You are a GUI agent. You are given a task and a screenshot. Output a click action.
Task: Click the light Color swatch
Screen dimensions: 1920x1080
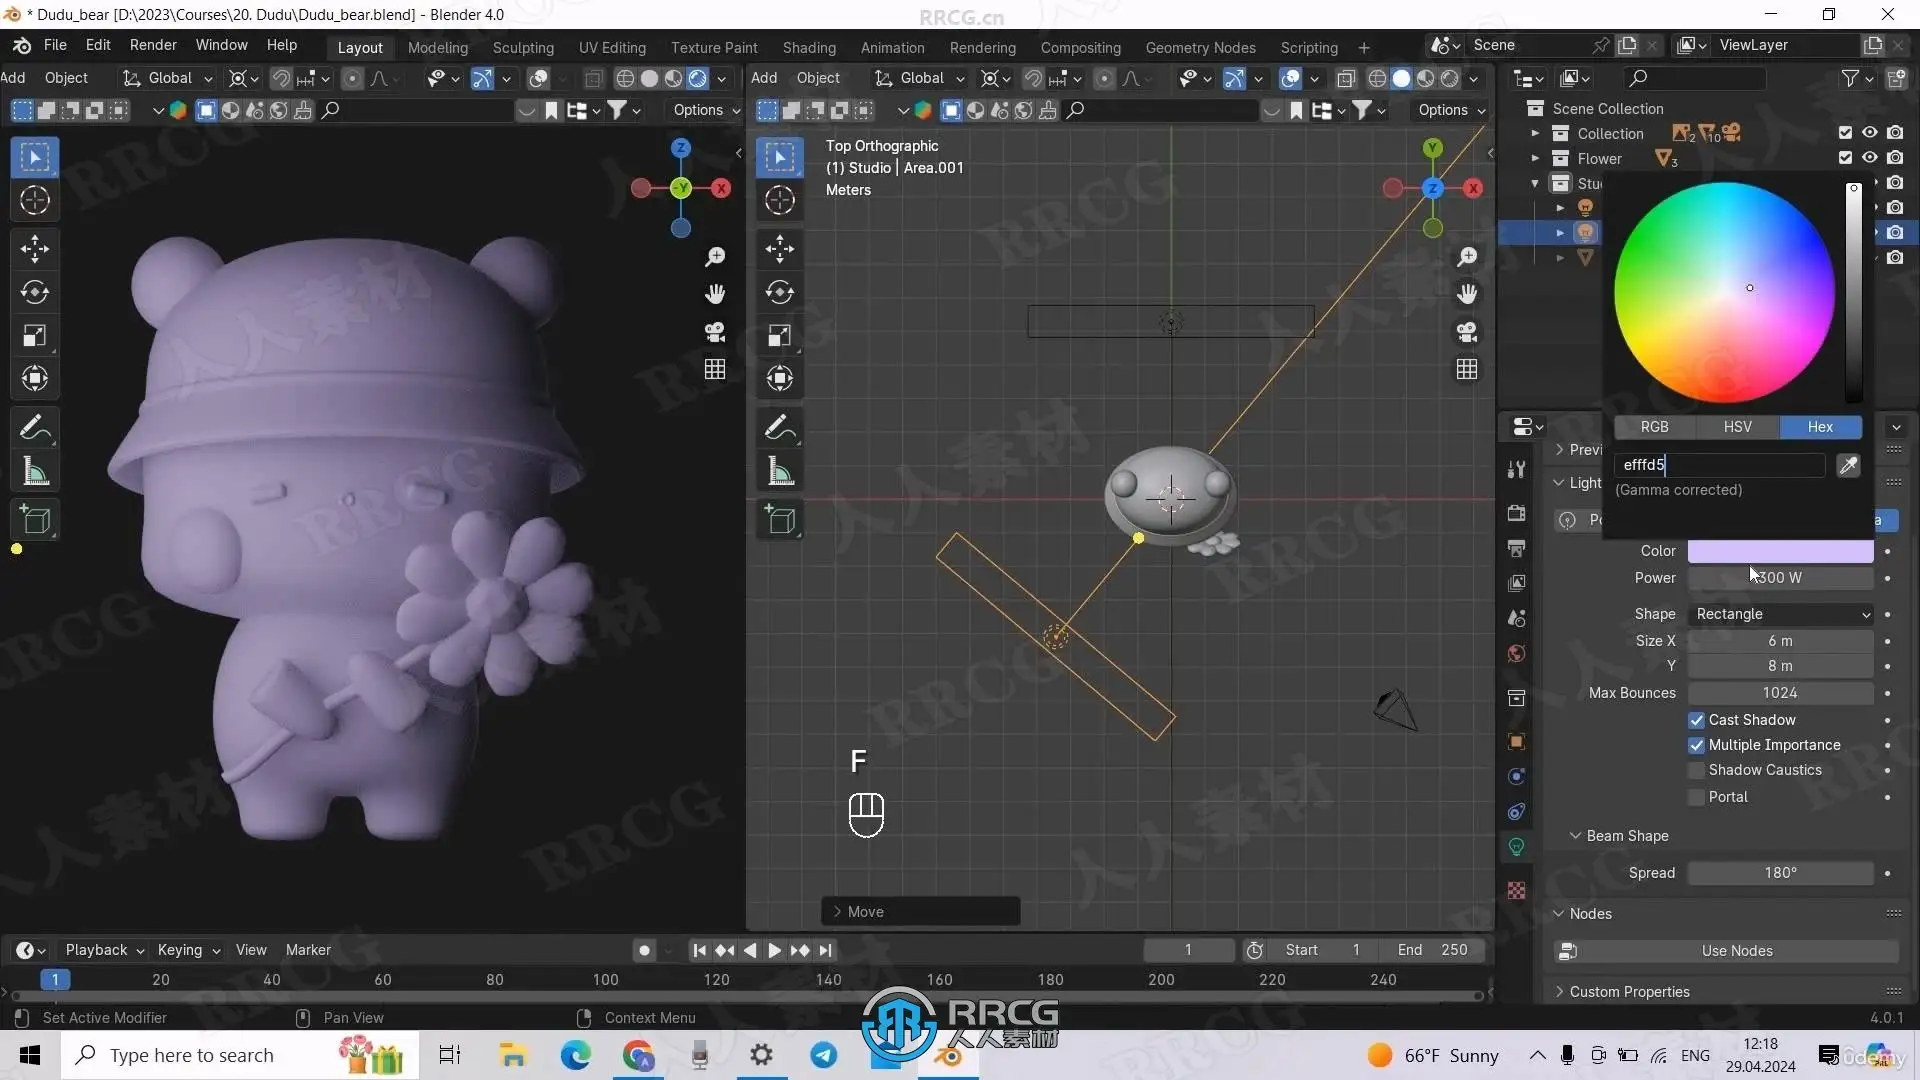coord(1780,551)
